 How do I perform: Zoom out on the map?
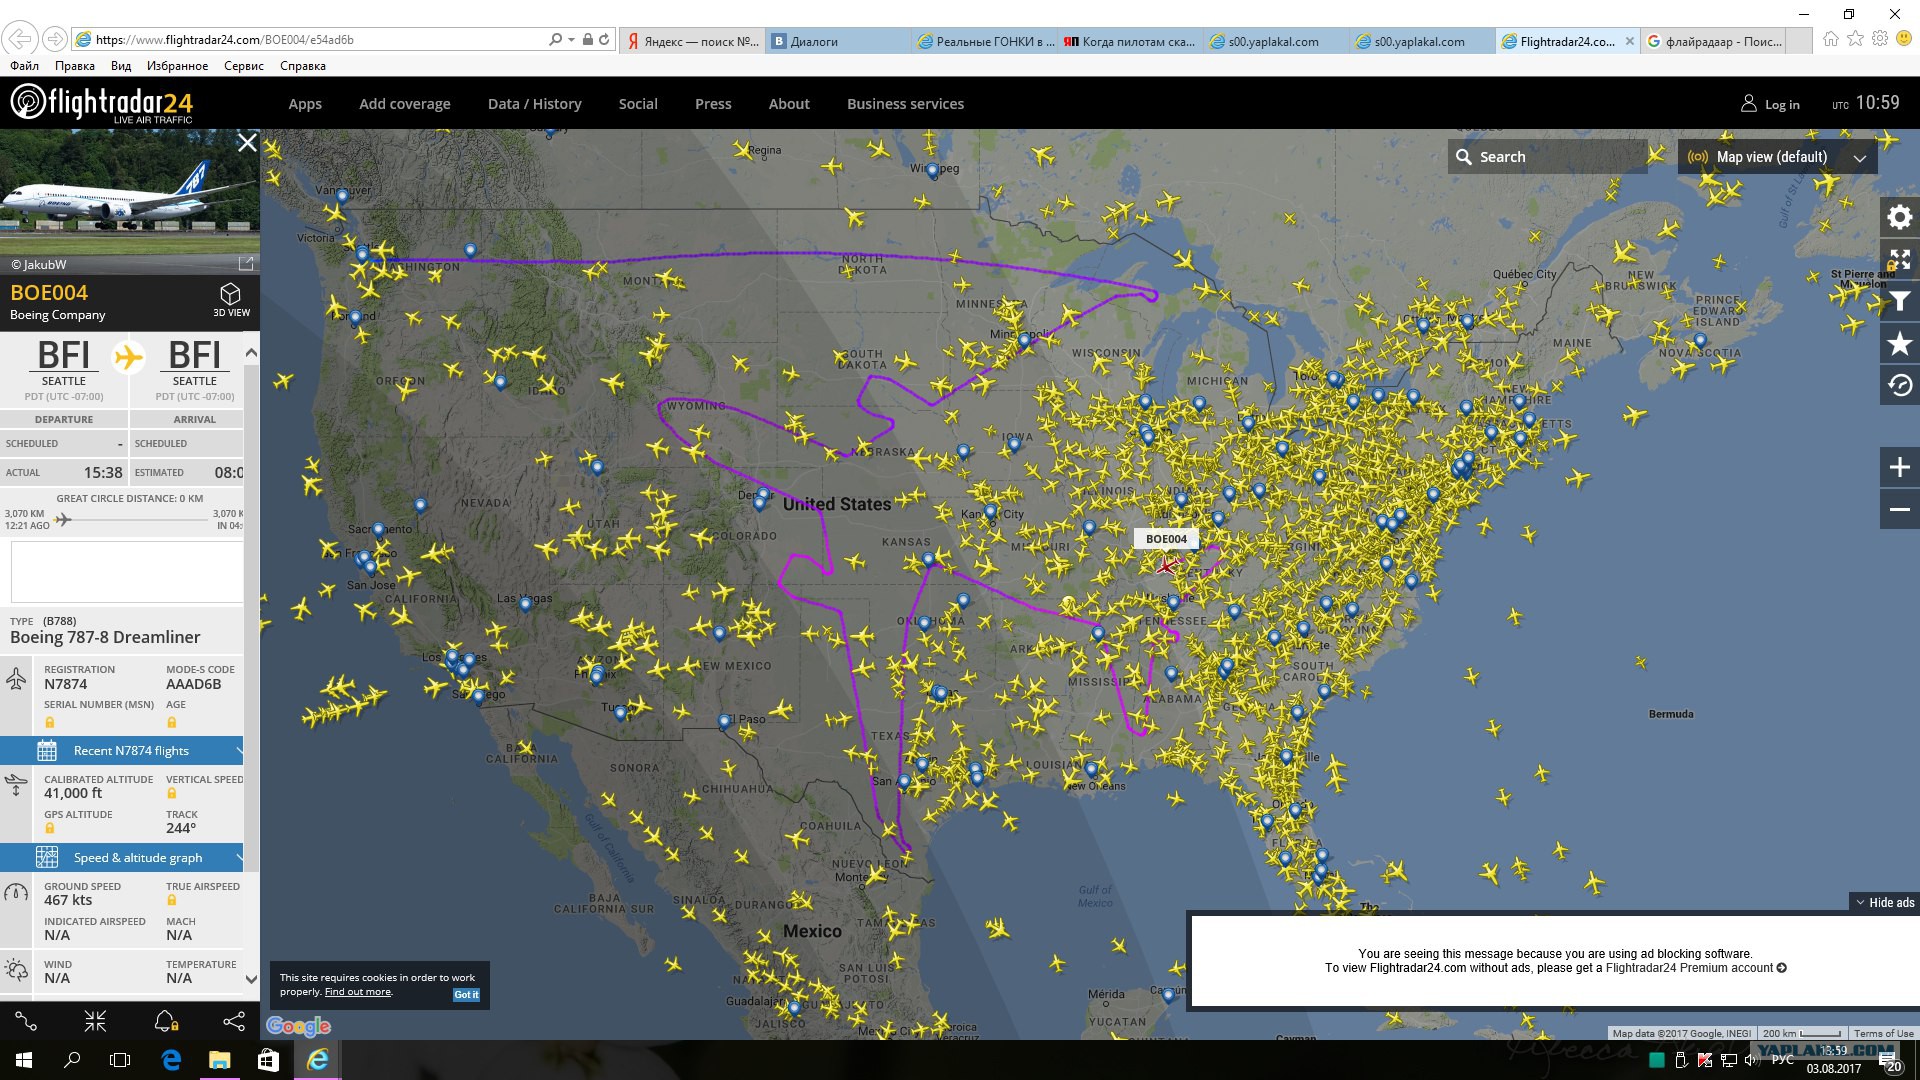1899,509
